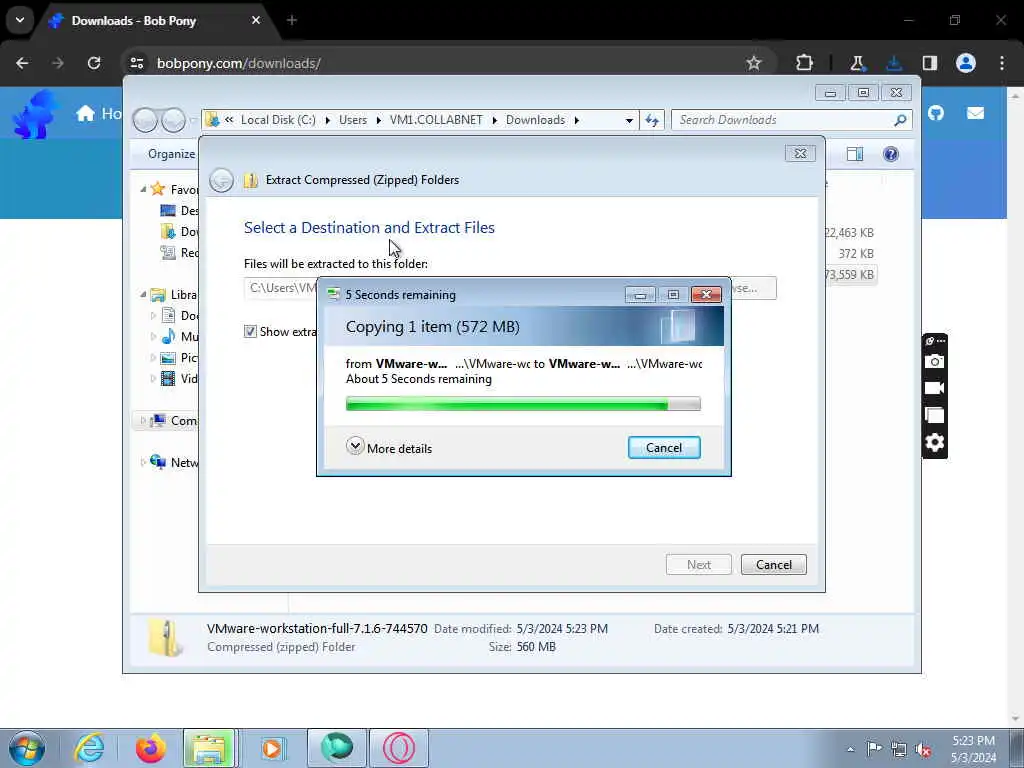This screenshot has width=1024, height=768.
Task: Launch Firefox from taskbar
Action: click(150, 748)
